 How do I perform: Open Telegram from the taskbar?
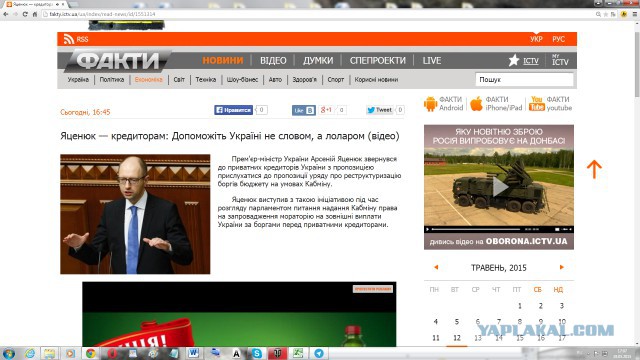[319, 353]
